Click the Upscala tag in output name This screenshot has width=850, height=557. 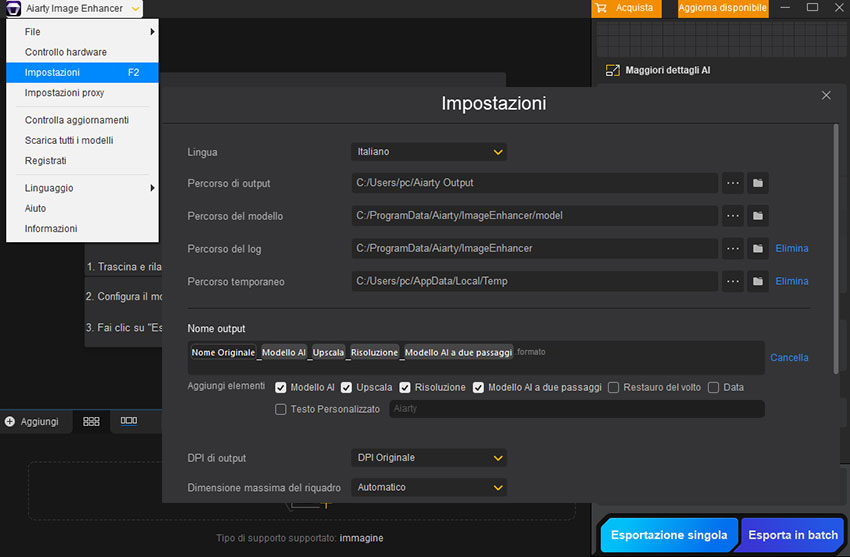click(328, 352)
